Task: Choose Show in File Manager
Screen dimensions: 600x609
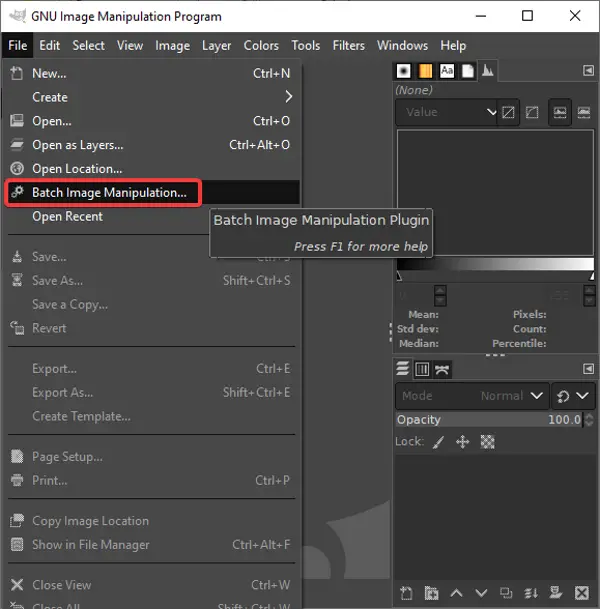Action: (x=151, y=545)
